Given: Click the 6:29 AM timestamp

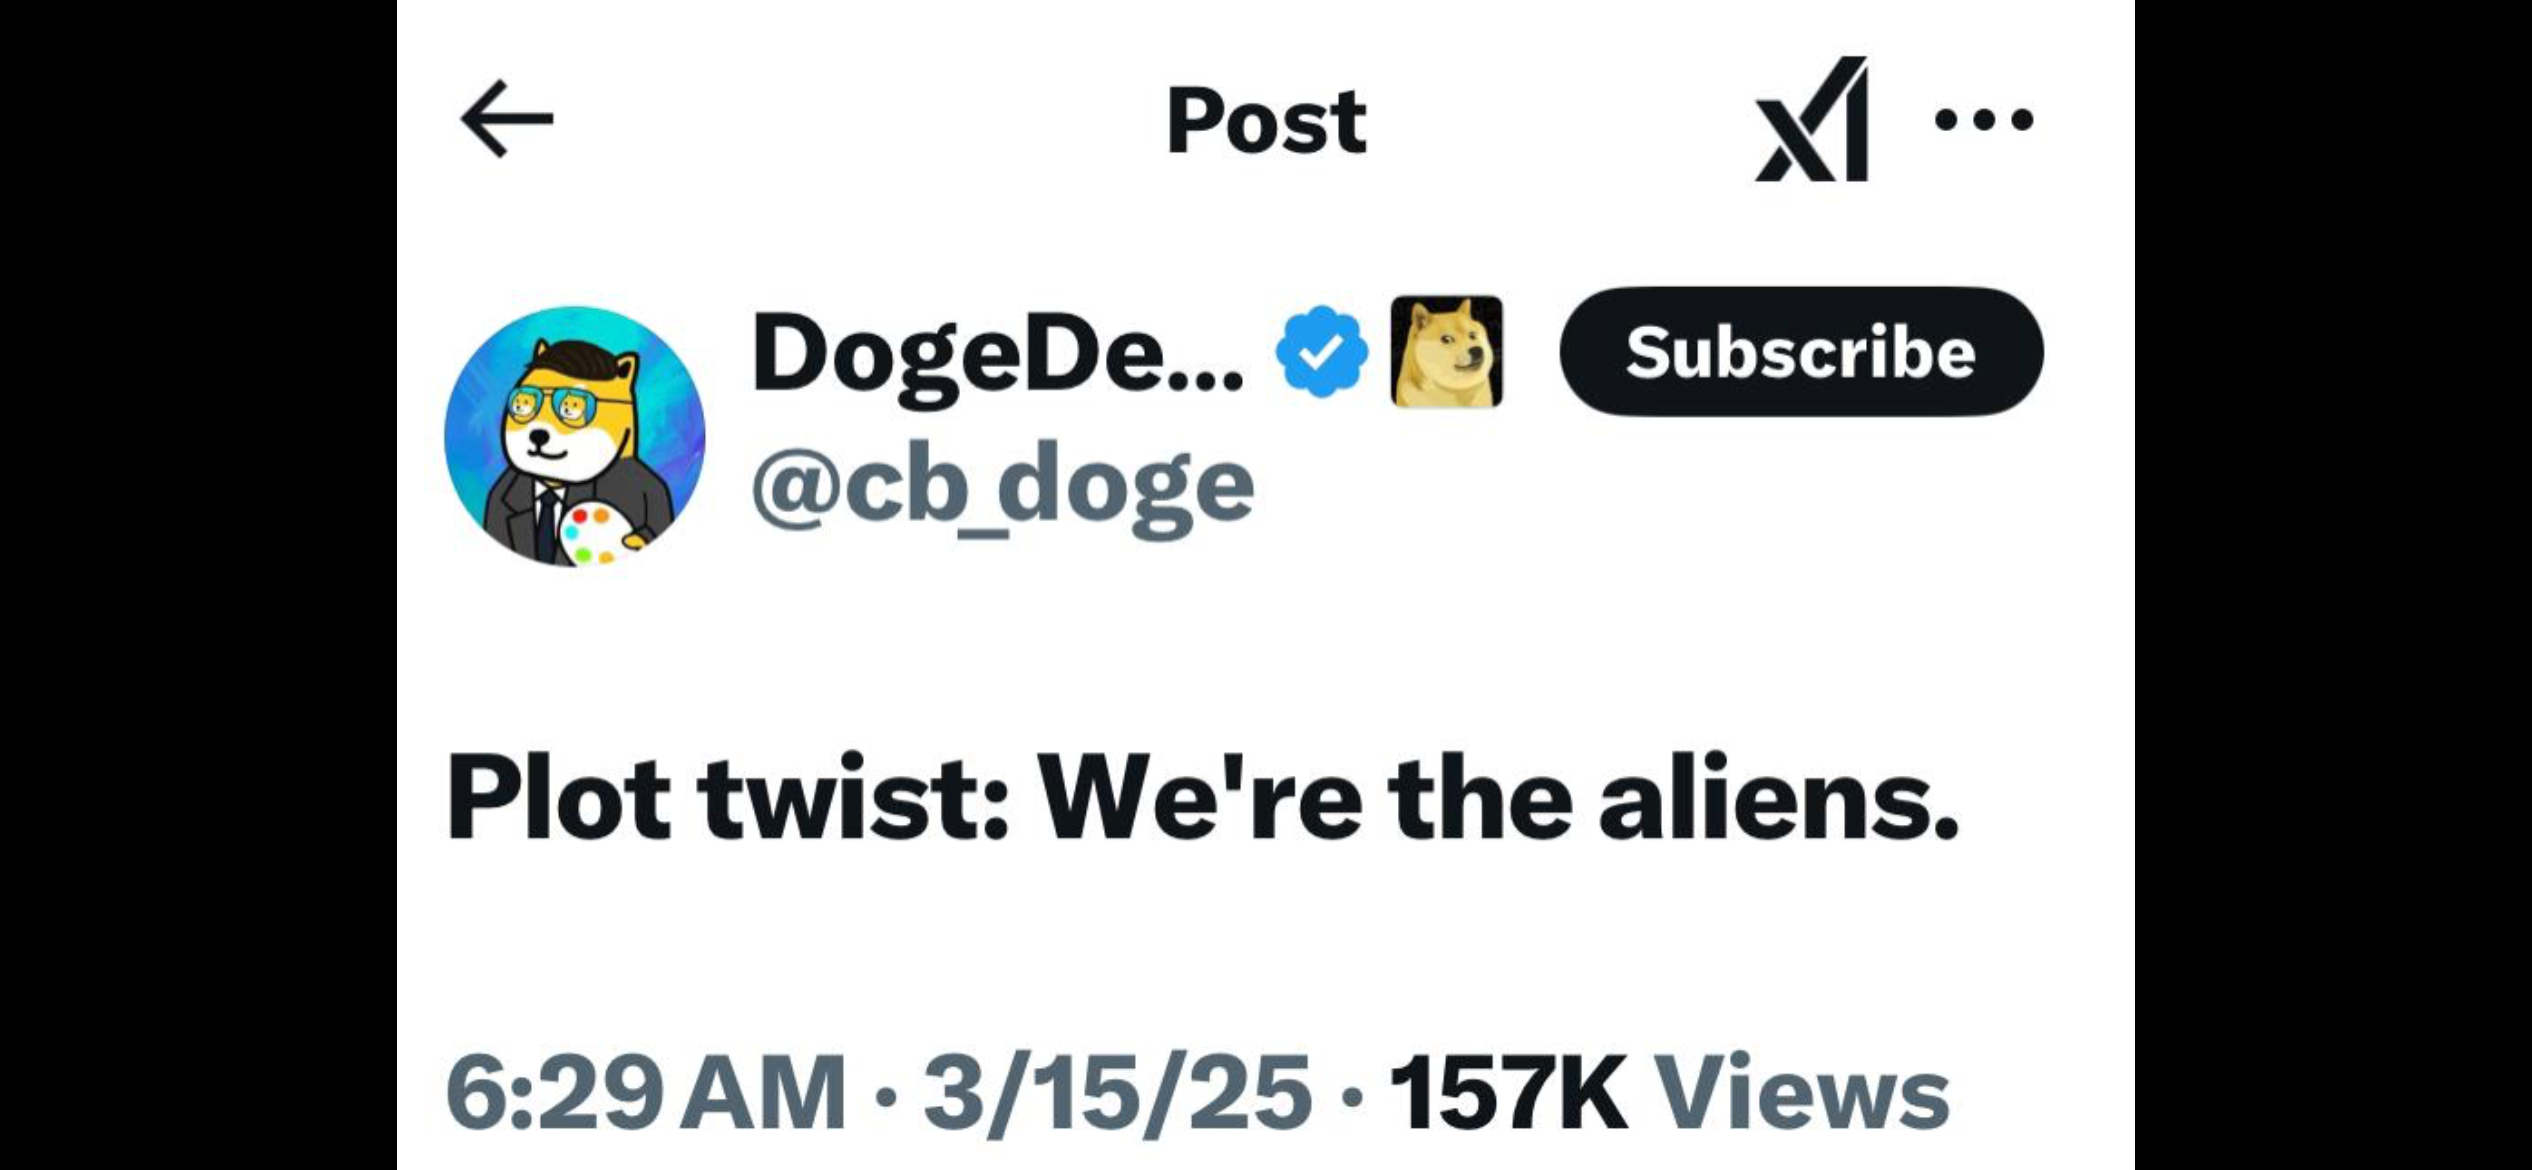Looking at the screenshot, I should point(646,1093).
